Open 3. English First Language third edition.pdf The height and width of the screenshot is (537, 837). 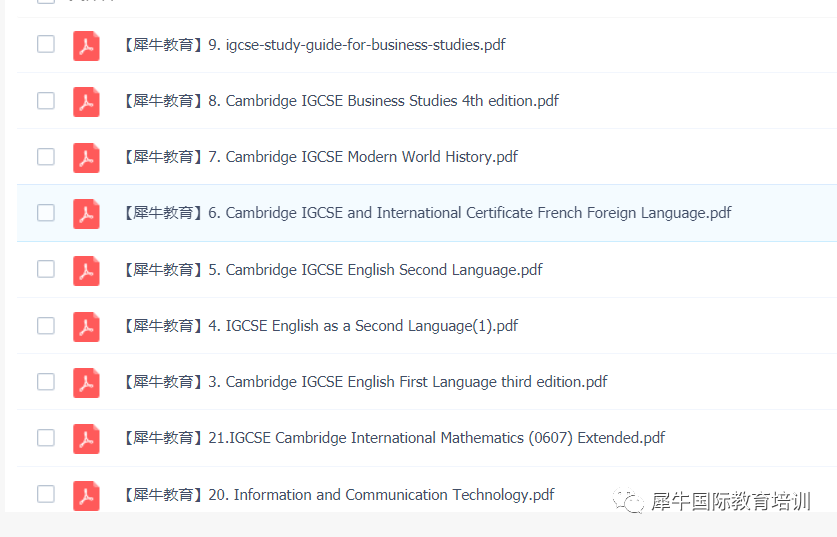366,382
